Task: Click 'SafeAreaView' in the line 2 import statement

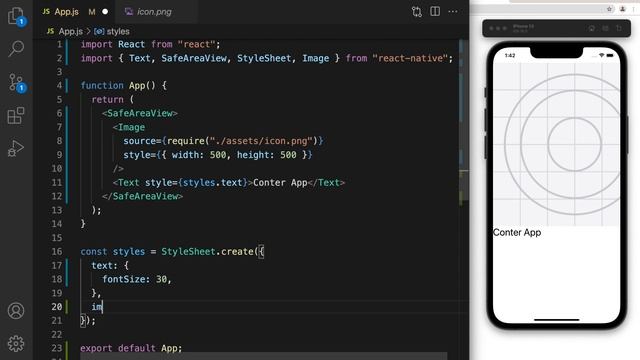Action: pyautogui.click(x=194, y=58)
